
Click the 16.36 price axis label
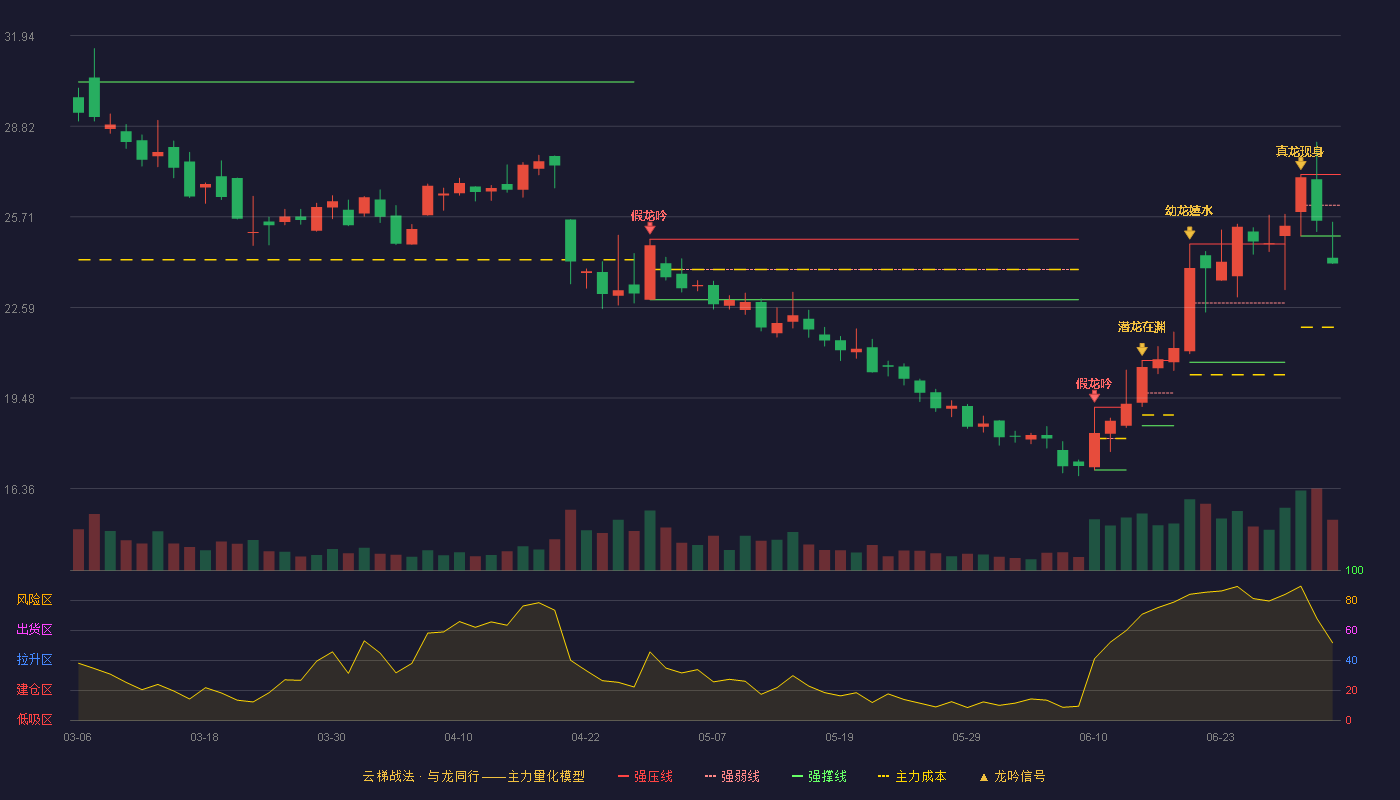[20, 490]
